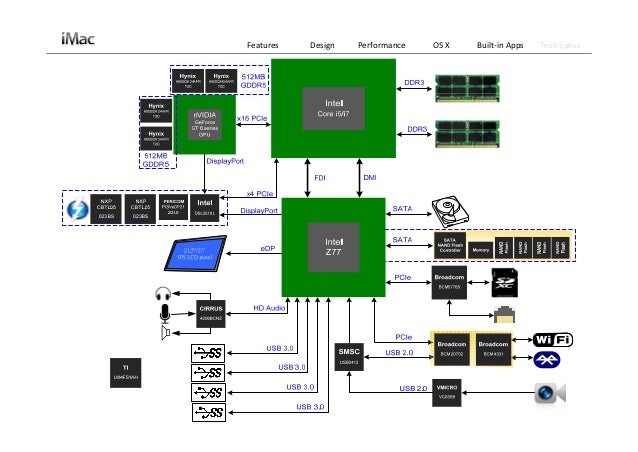Image resolution: width=638 pixels, height=452 pixels.
Task: Select the Ethernet port icon
Action: (x=504, y=314)
